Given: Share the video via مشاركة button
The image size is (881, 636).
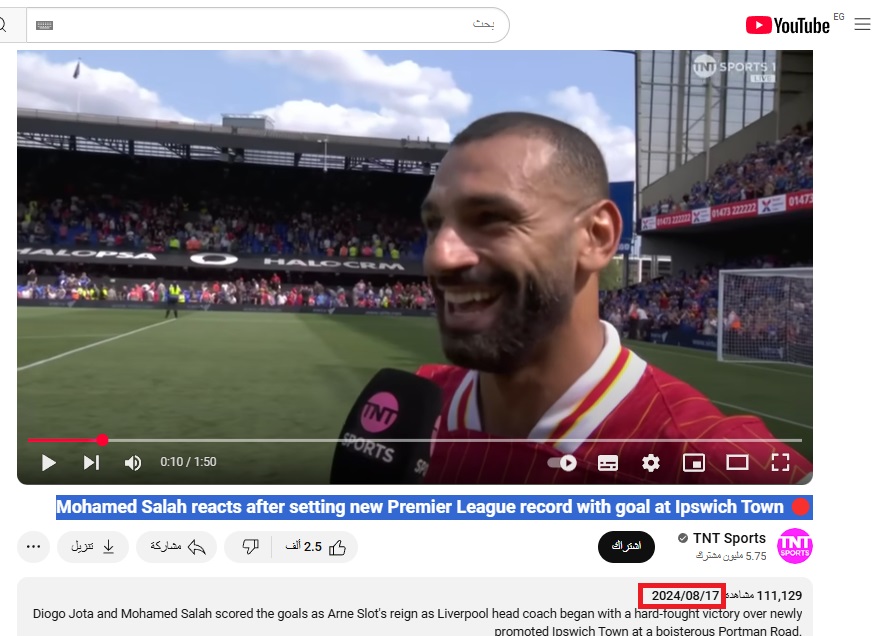Looking at the screenshot, I should (x=176, y=547).
